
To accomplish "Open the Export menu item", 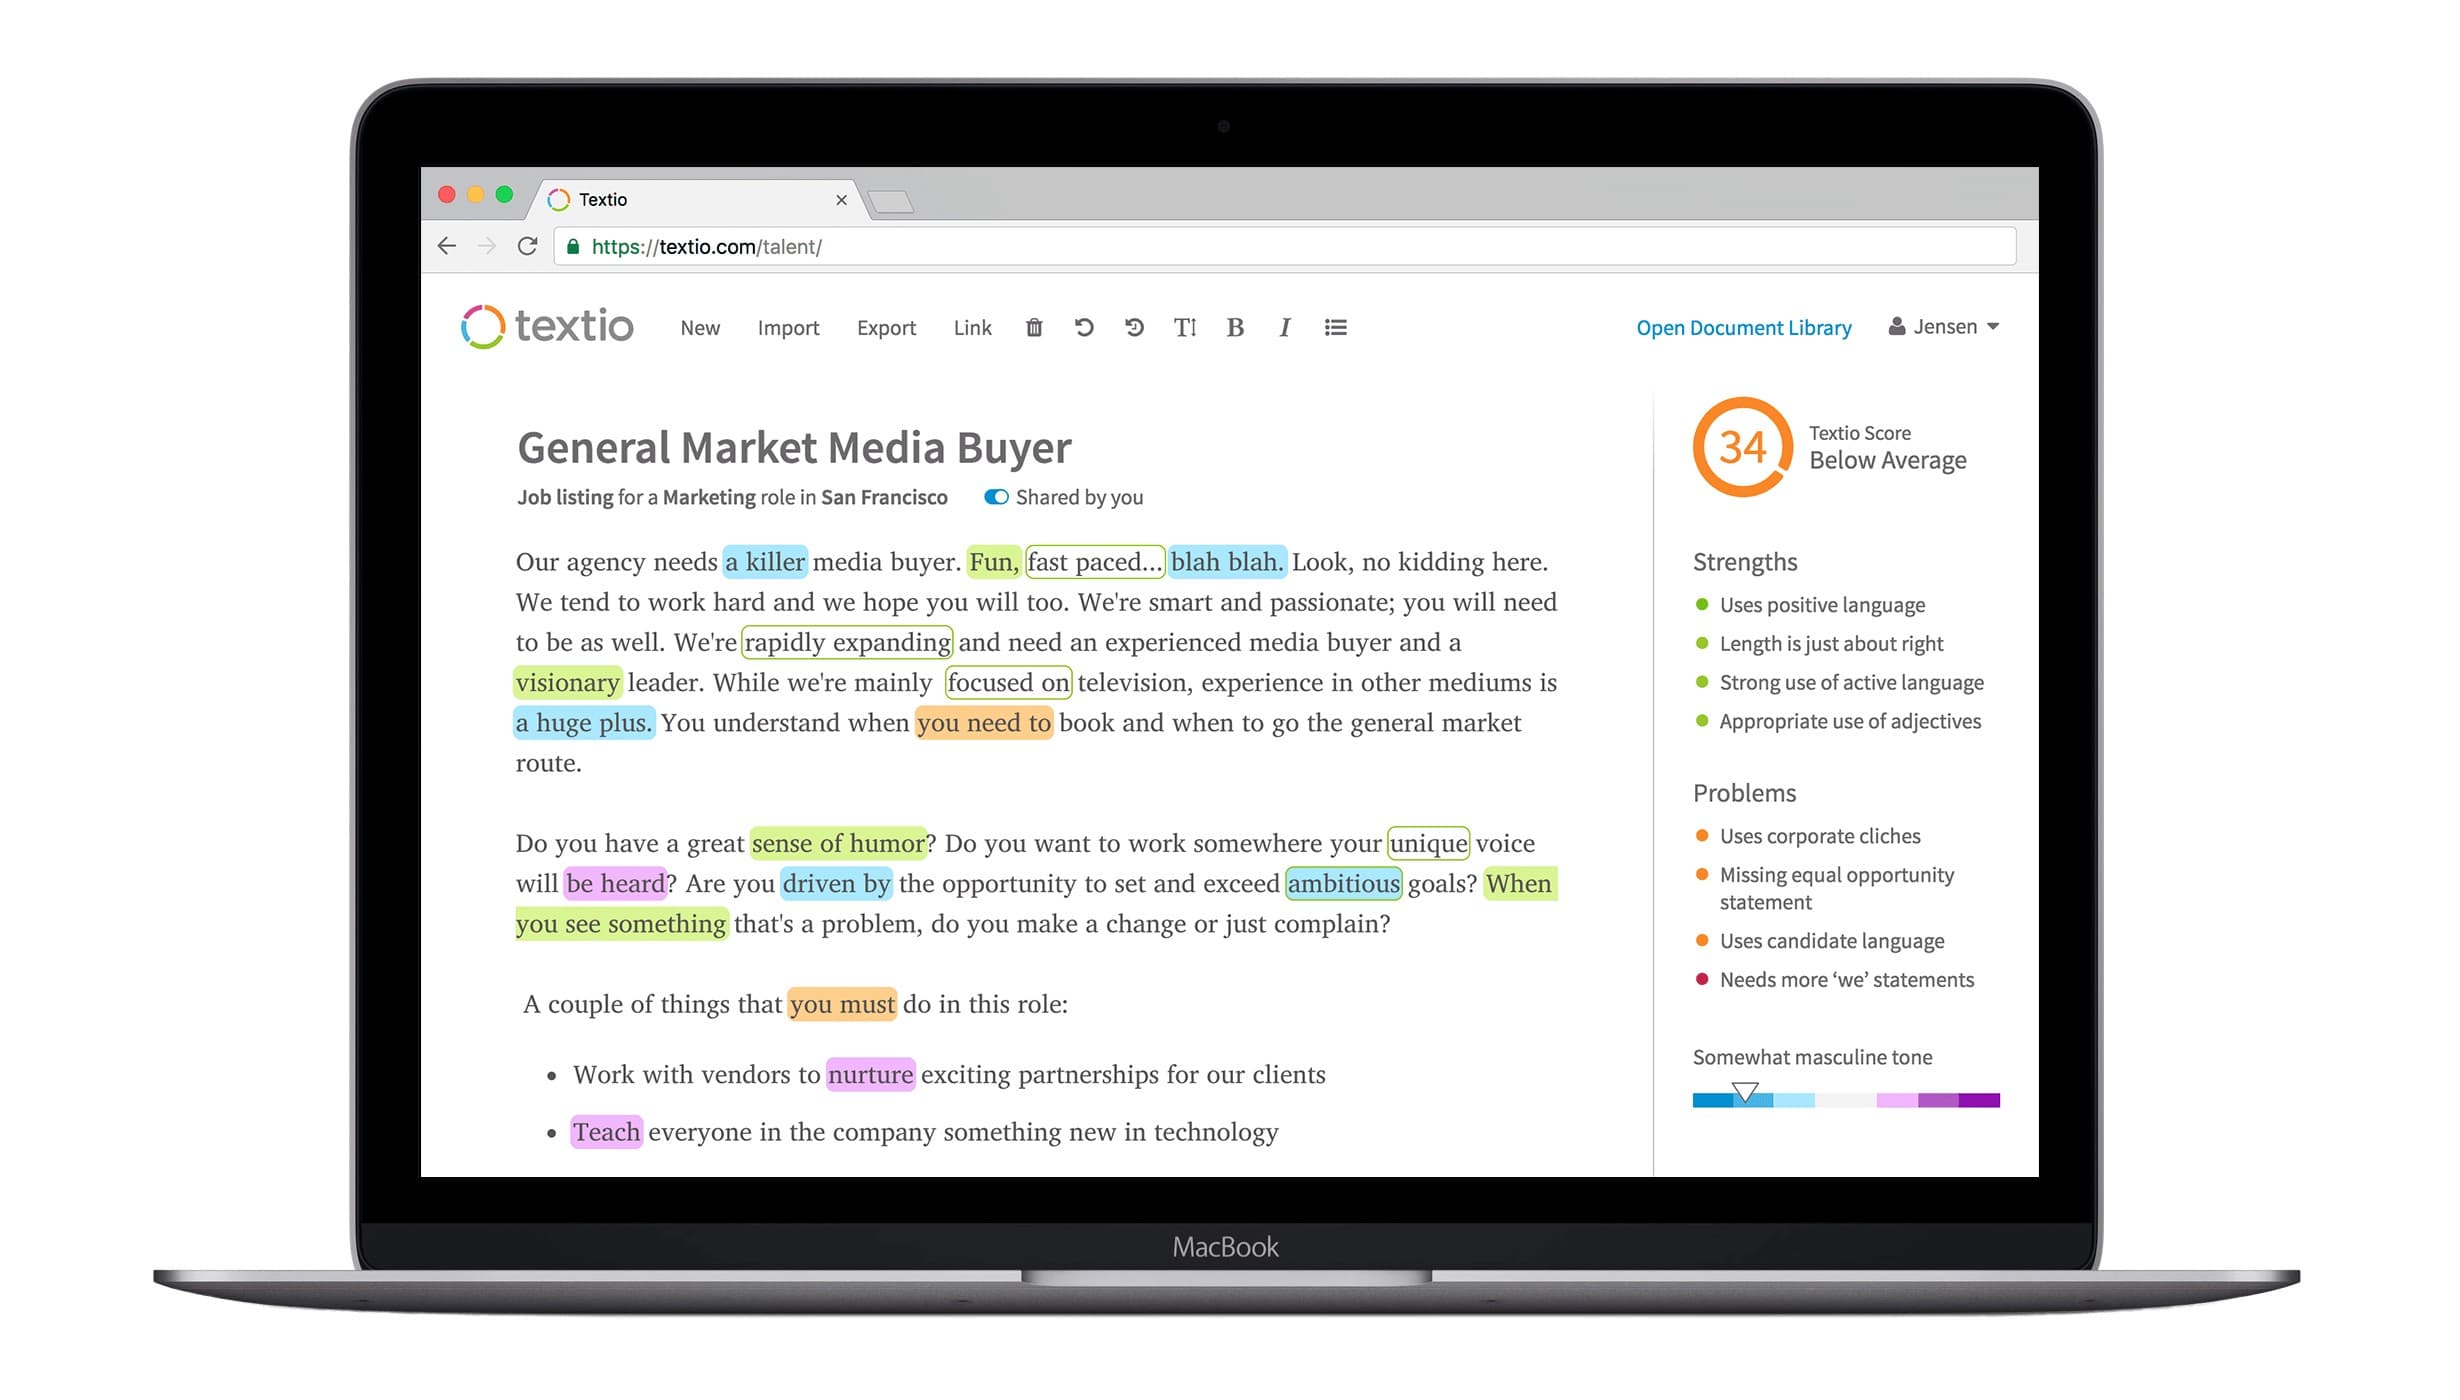I will pyautogui.click(x=886, y=328).
